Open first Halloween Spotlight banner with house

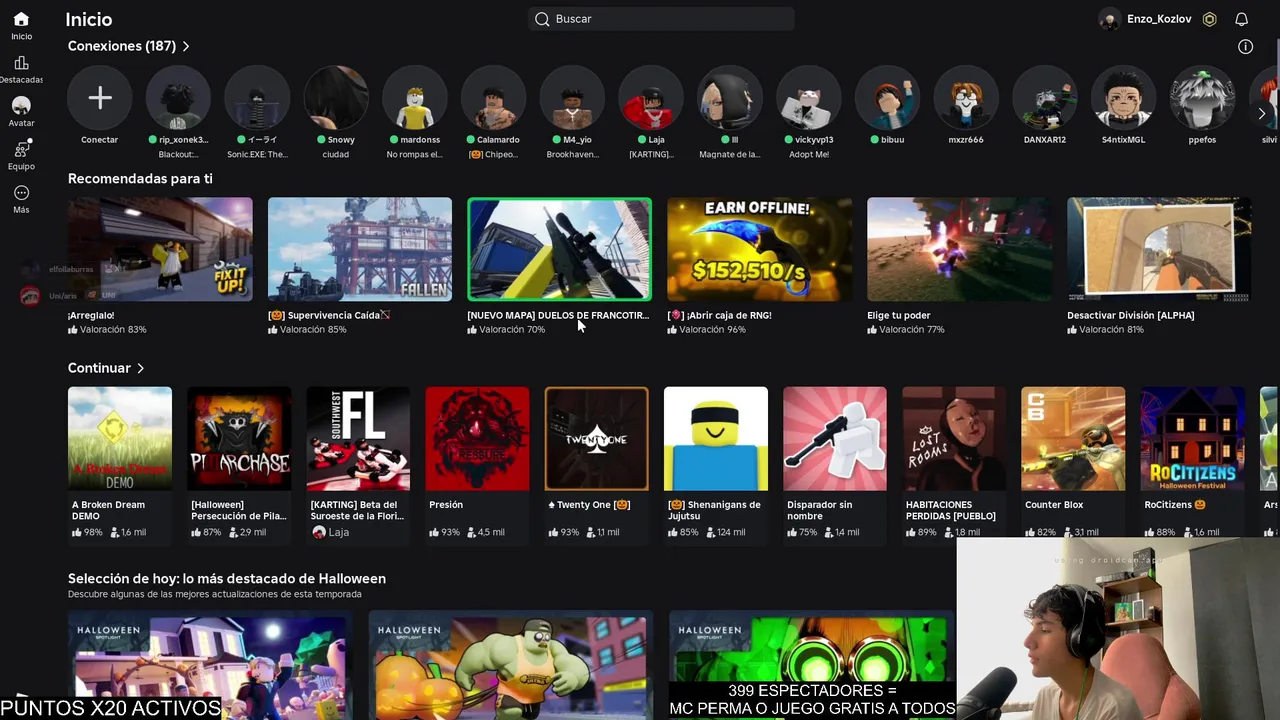[210, 666]
